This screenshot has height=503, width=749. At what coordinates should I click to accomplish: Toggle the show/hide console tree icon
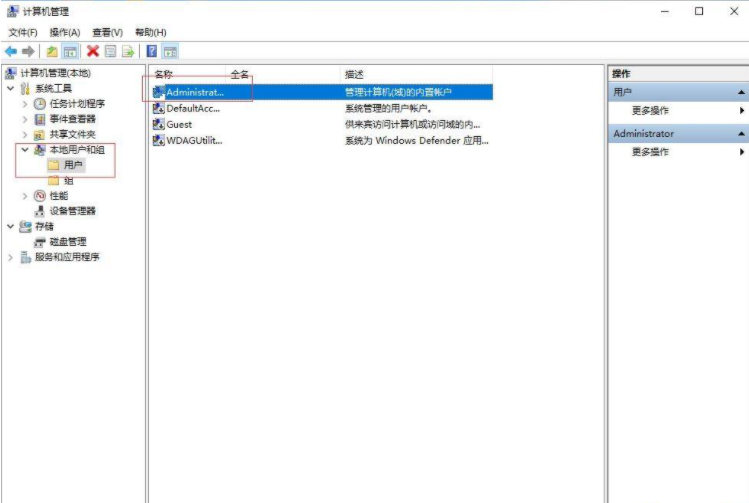coord(70,51)
